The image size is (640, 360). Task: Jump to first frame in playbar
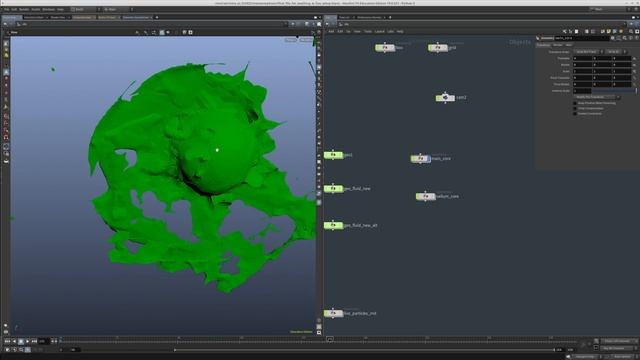pyautogui.click(x=7, y=341)
